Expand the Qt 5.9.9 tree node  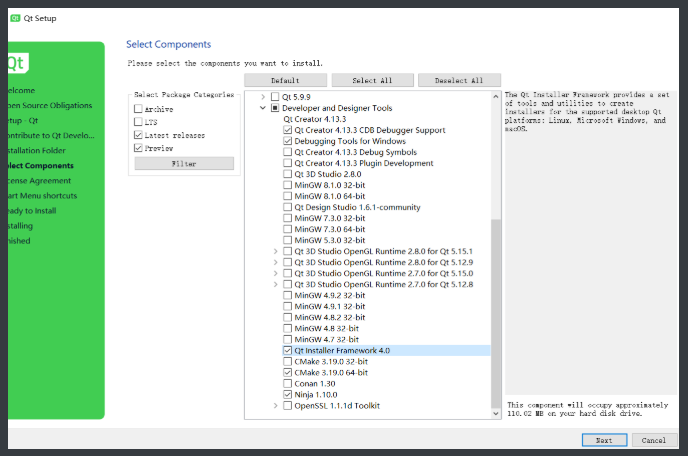[x=263, y=97]
